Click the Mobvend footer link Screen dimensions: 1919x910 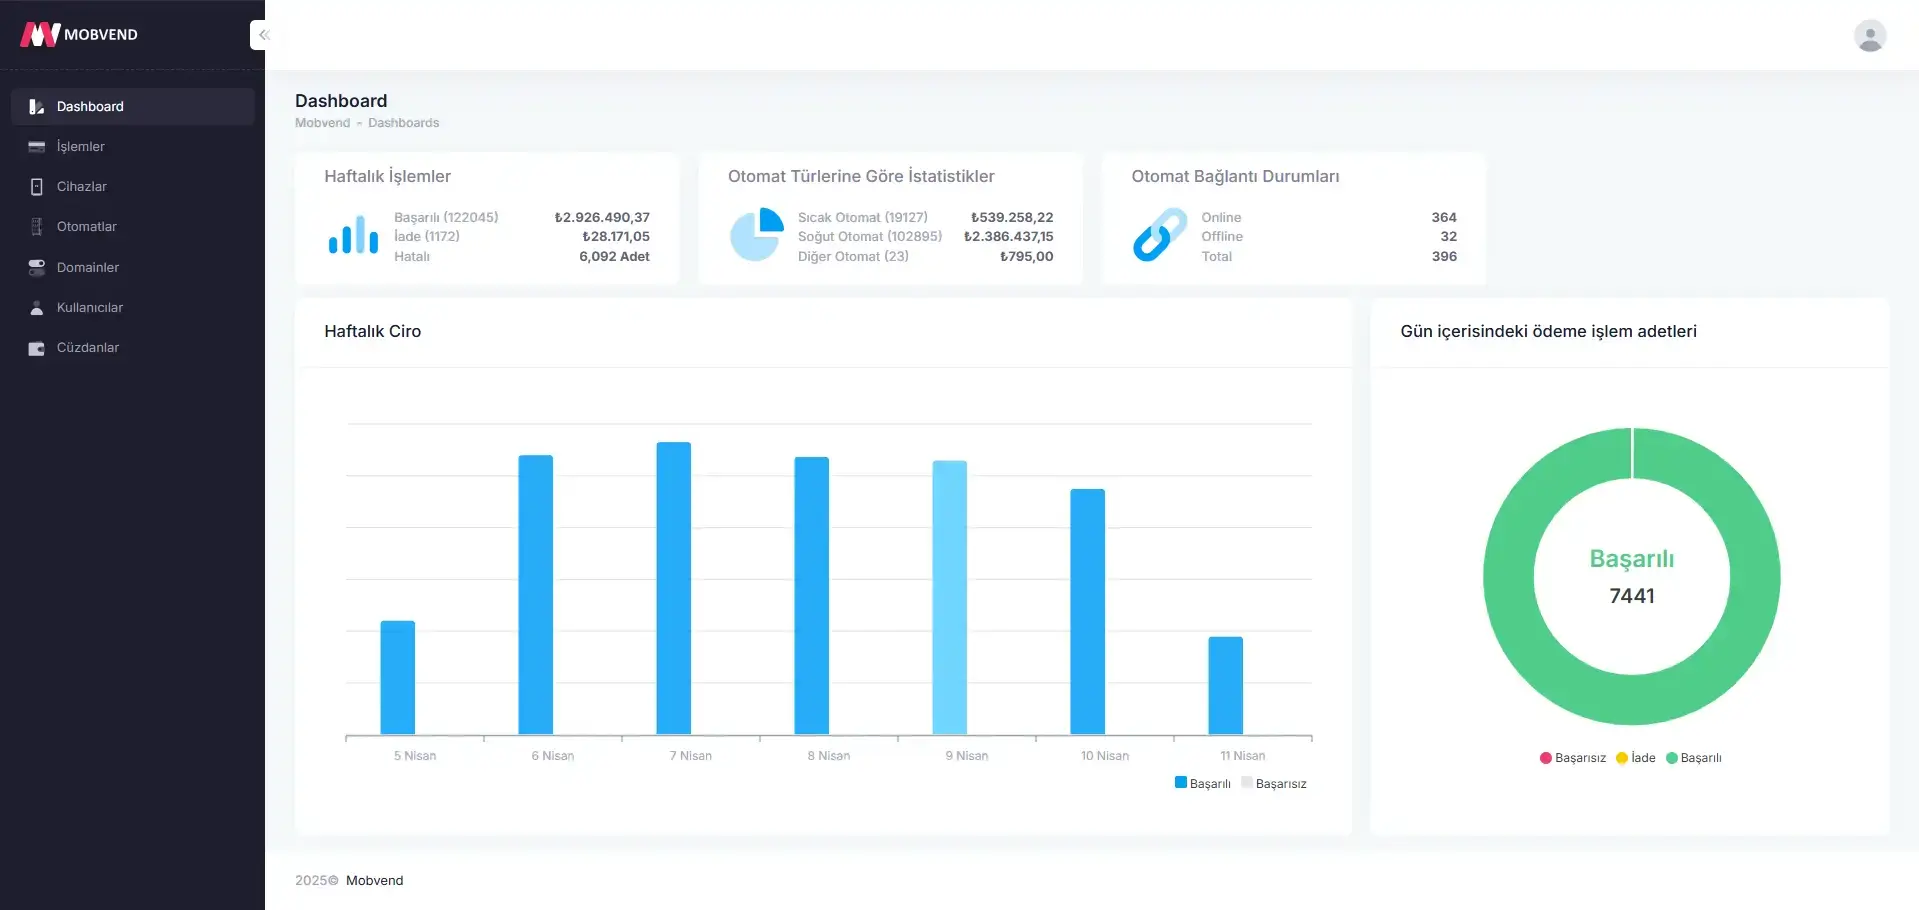point(374,880)
